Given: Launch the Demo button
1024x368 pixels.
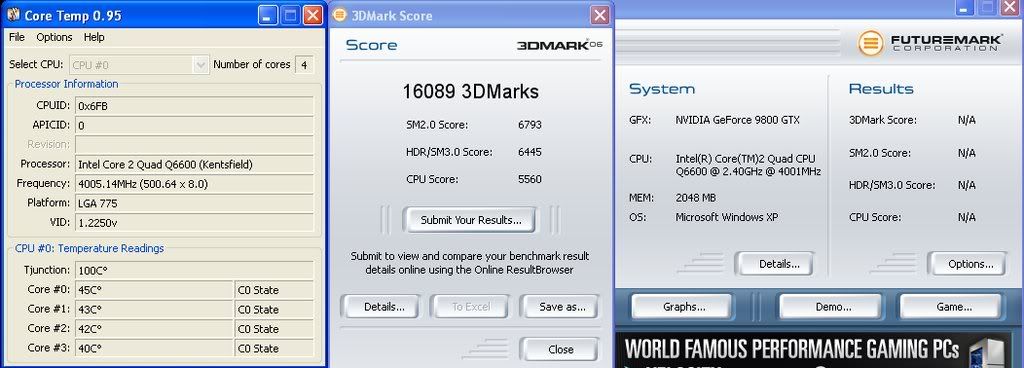Looking at the screenshot, I should click(831, 307).
